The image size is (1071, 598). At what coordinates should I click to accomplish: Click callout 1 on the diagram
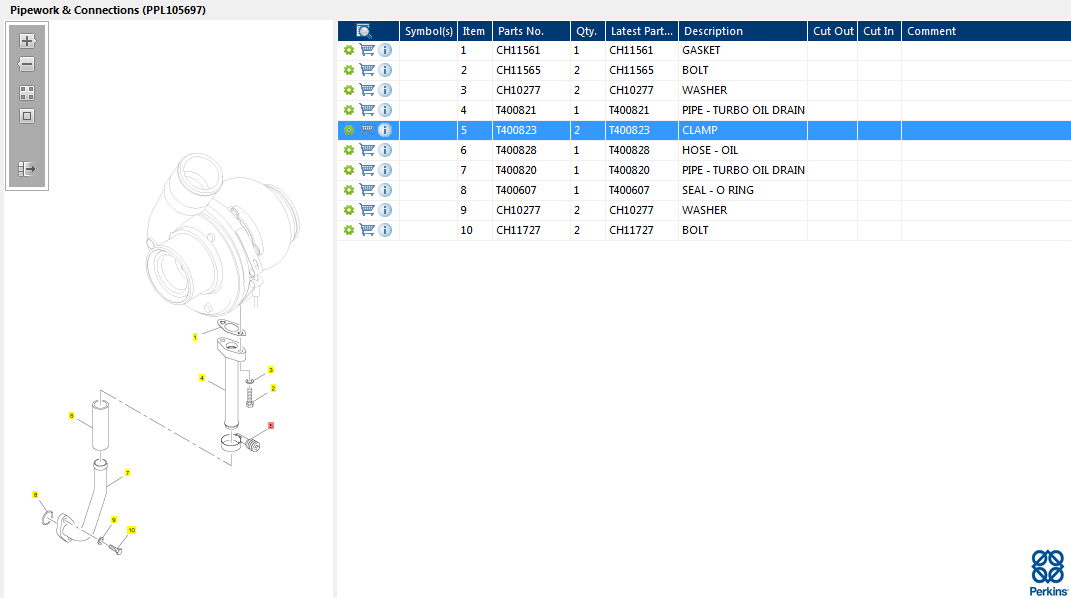195,337
